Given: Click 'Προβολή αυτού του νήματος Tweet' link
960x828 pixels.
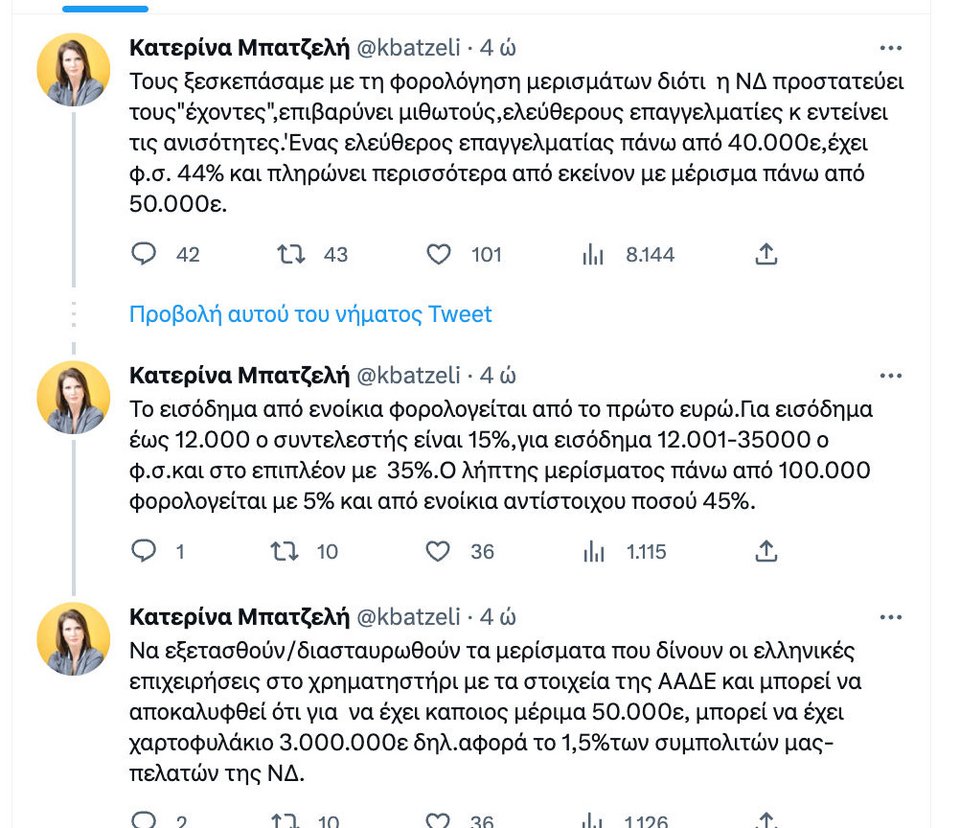Looking at the screenshot, I should pos(311,314).
